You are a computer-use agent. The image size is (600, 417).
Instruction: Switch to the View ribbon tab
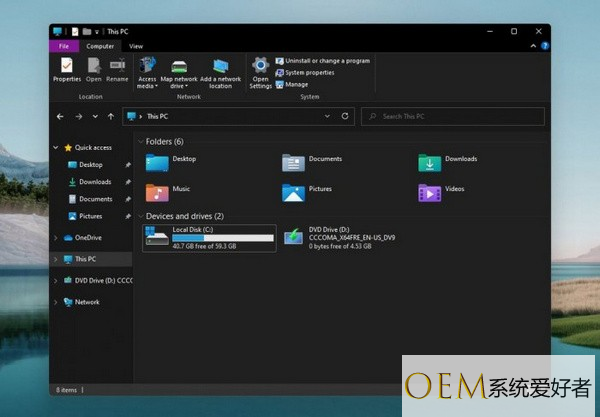point(136,46)
